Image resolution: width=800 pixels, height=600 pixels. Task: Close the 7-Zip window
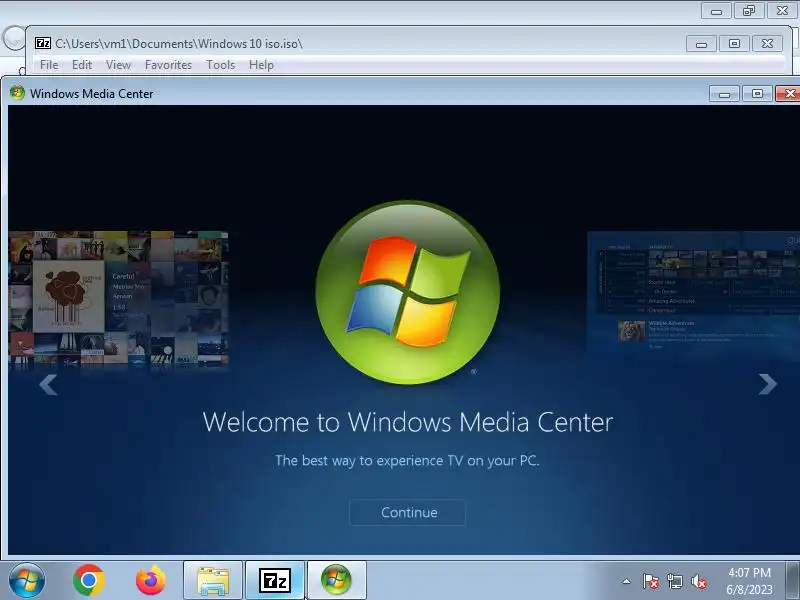767,44
